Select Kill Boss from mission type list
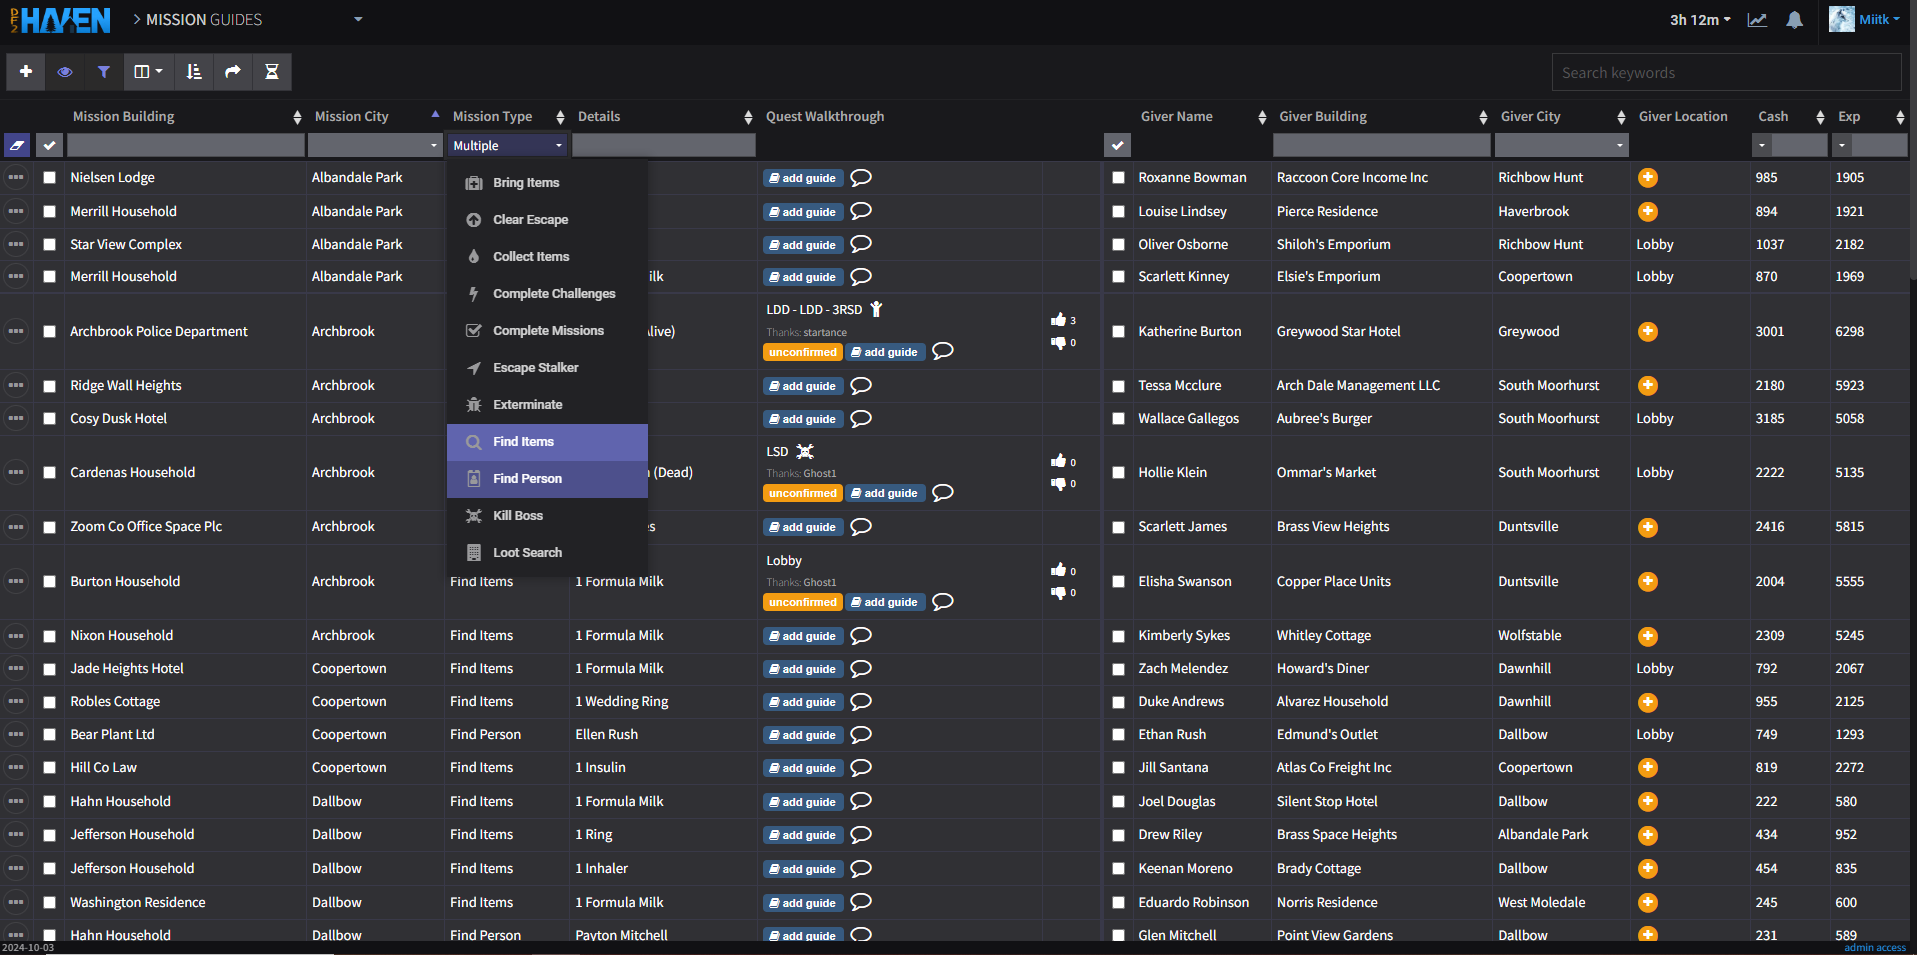Screen dimensions: 1917x955 click(518, 516)
